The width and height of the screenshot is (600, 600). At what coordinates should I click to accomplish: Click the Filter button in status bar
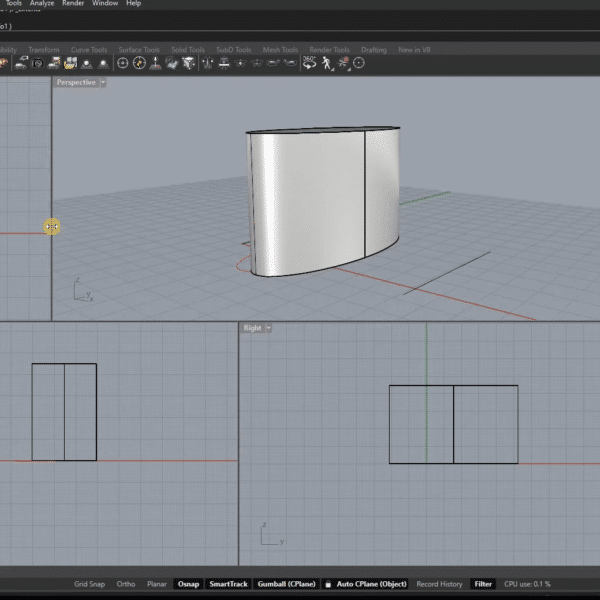pos(483,584)
